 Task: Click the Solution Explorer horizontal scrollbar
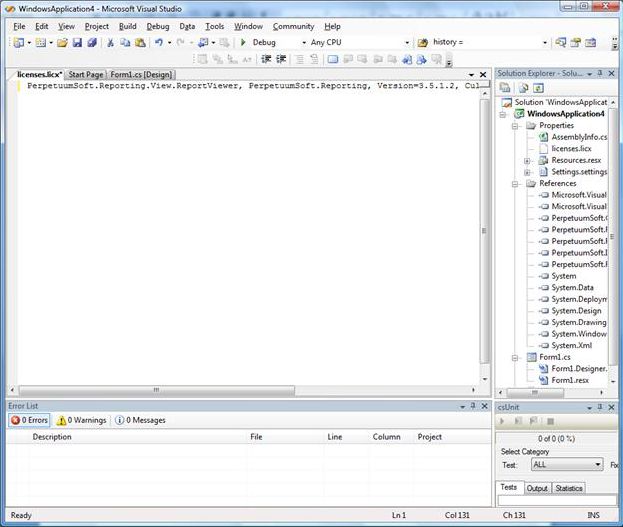(x=535, y=393)
